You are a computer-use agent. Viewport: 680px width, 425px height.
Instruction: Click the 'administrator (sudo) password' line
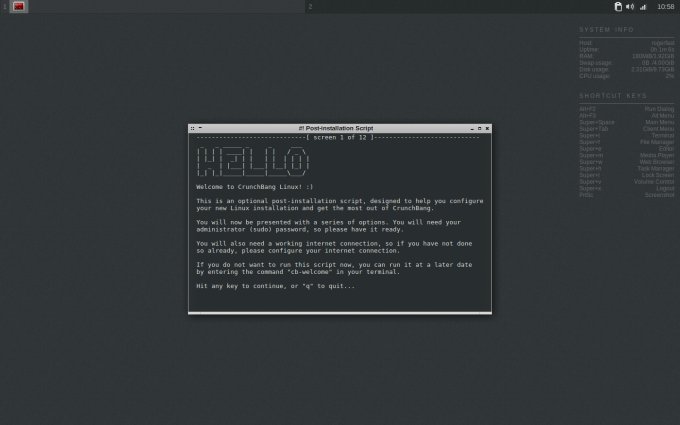pos(300,229)
